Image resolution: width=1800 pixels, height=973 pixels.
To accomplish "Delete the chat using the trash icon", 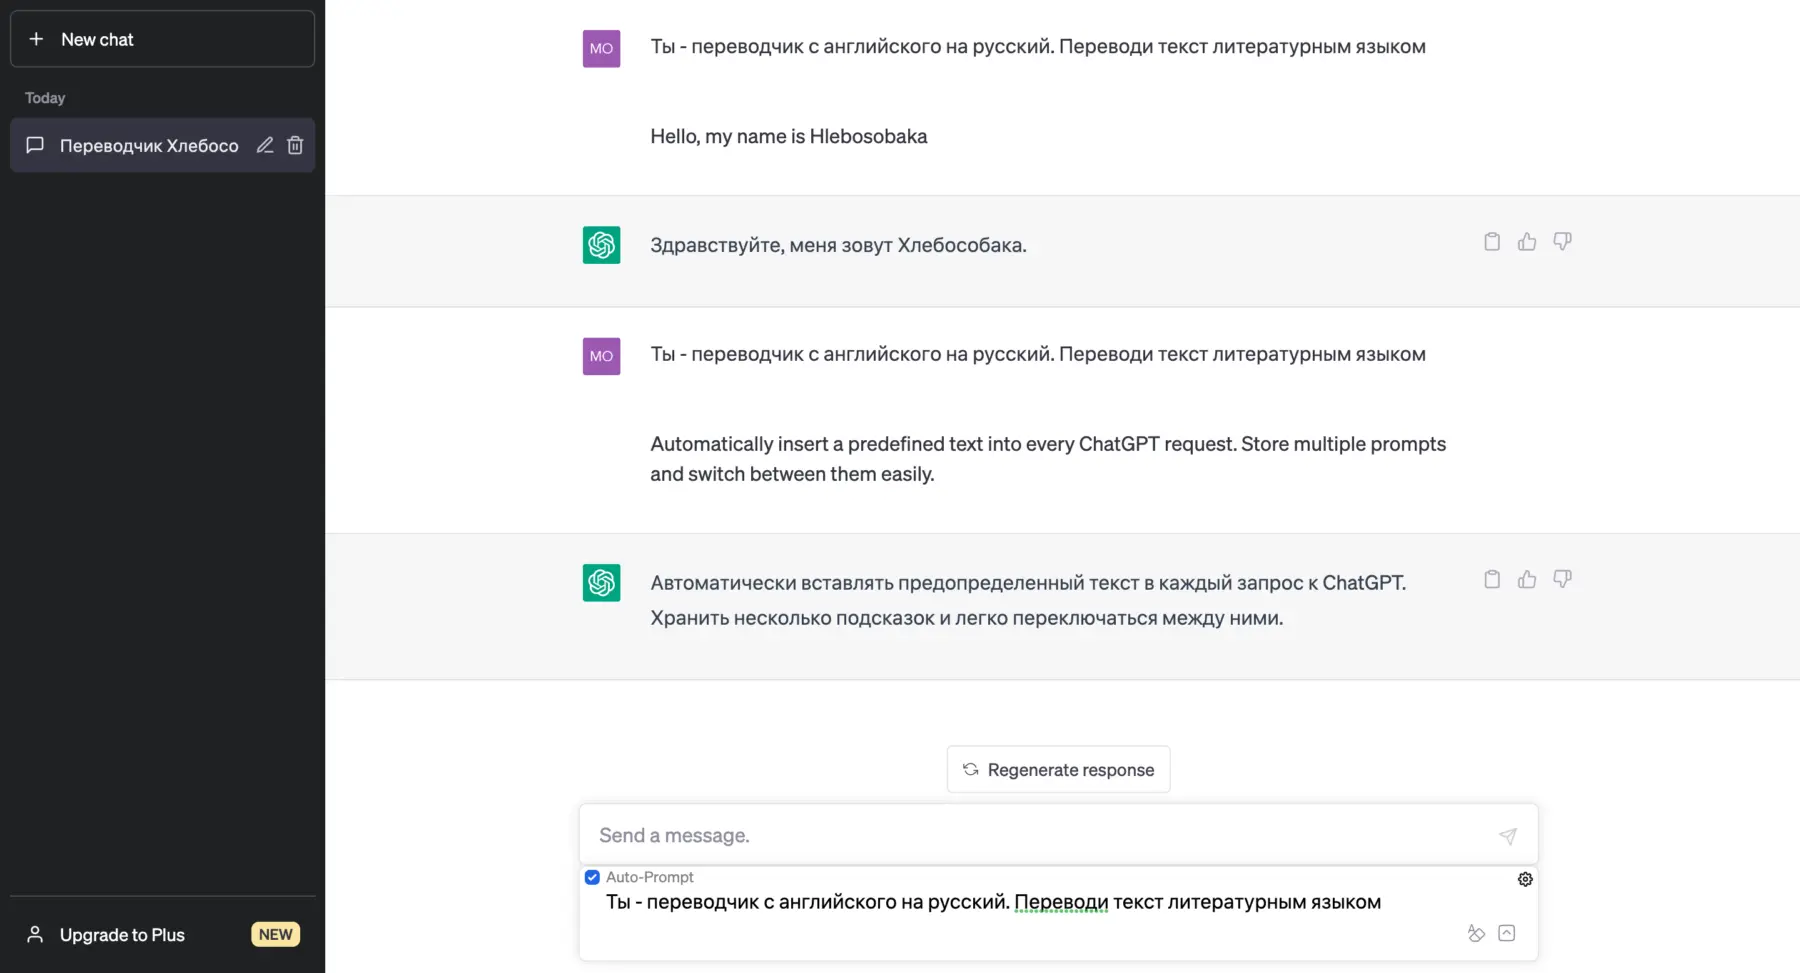I will [295, 145].
